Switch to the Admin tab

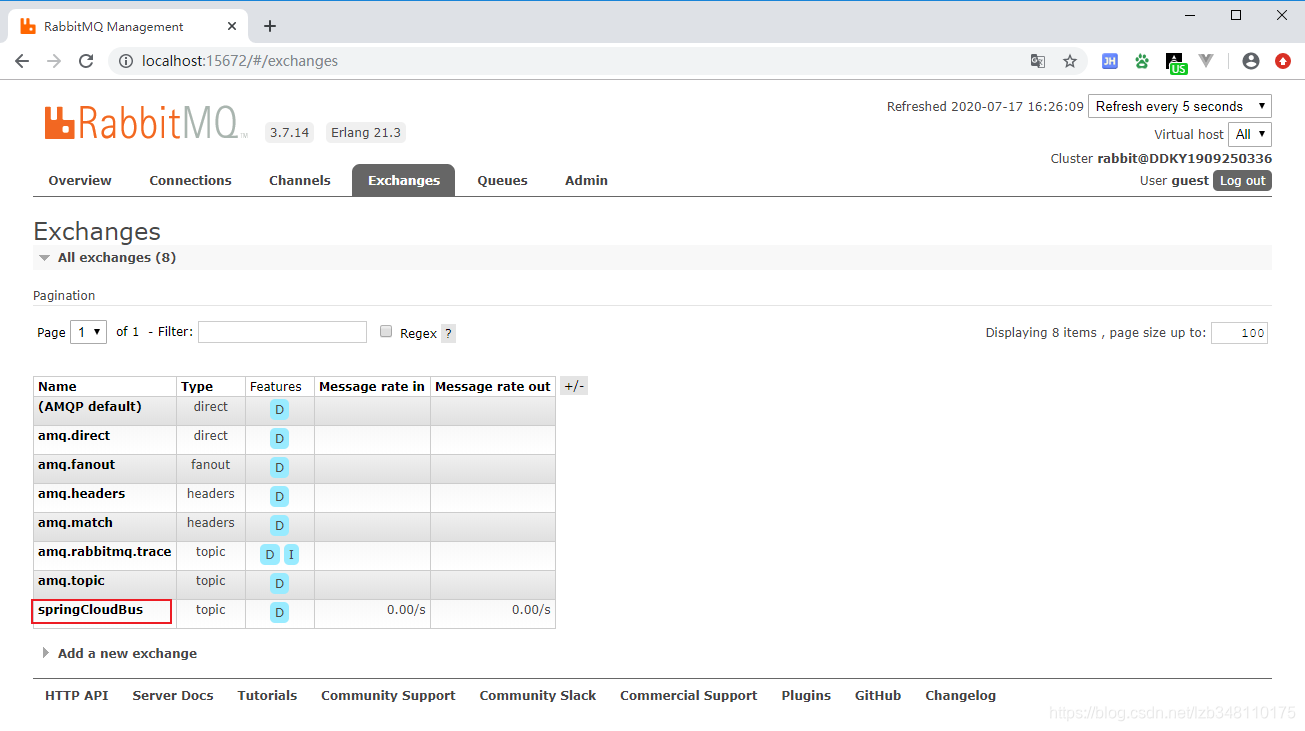[586, 180]
